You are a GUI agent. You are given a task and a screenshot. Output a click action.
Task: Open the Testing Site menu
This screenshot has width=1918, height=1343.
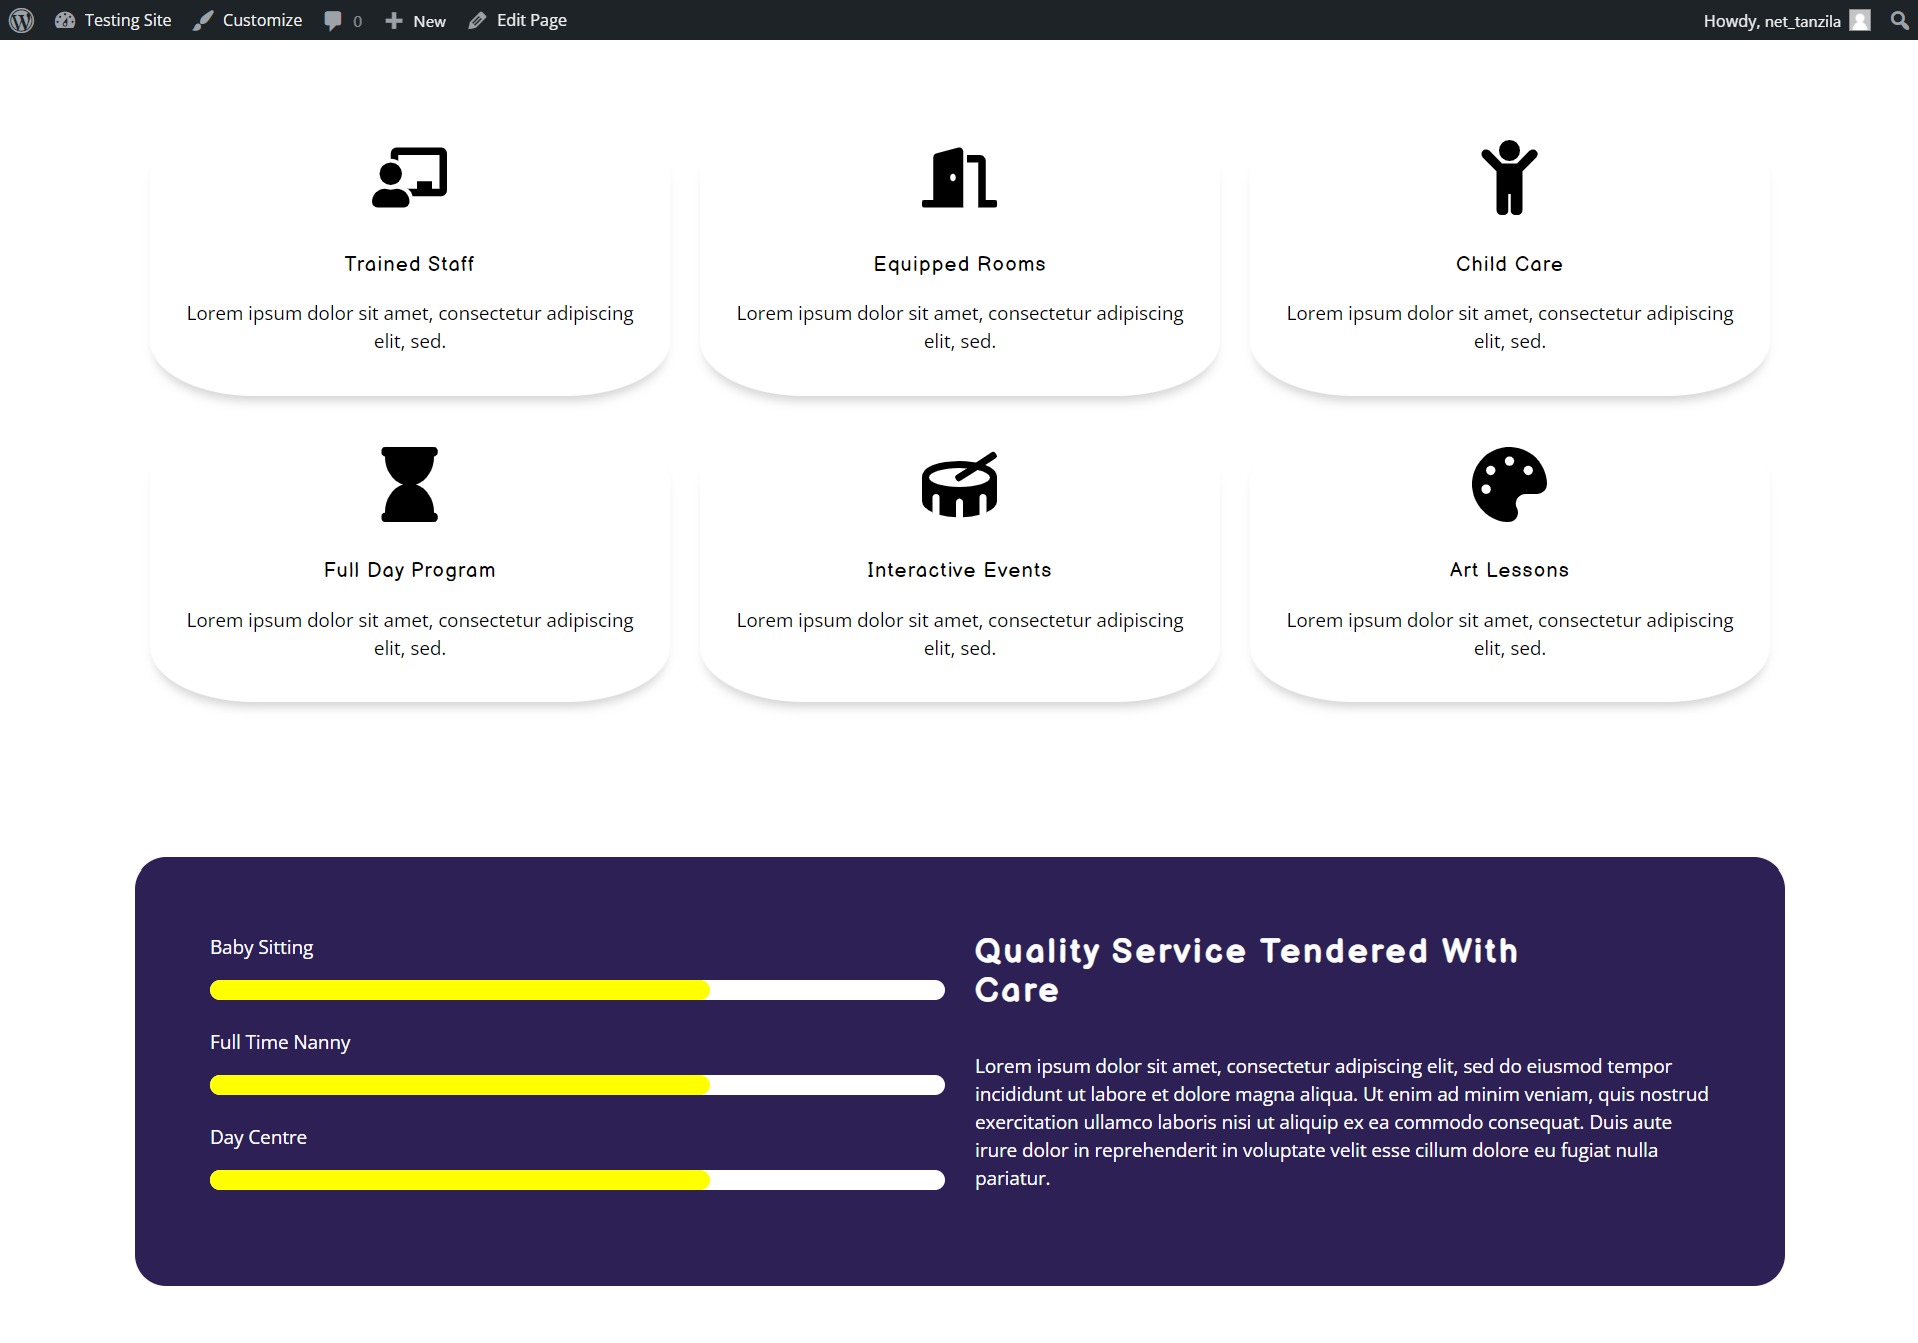tap(113, 20)
